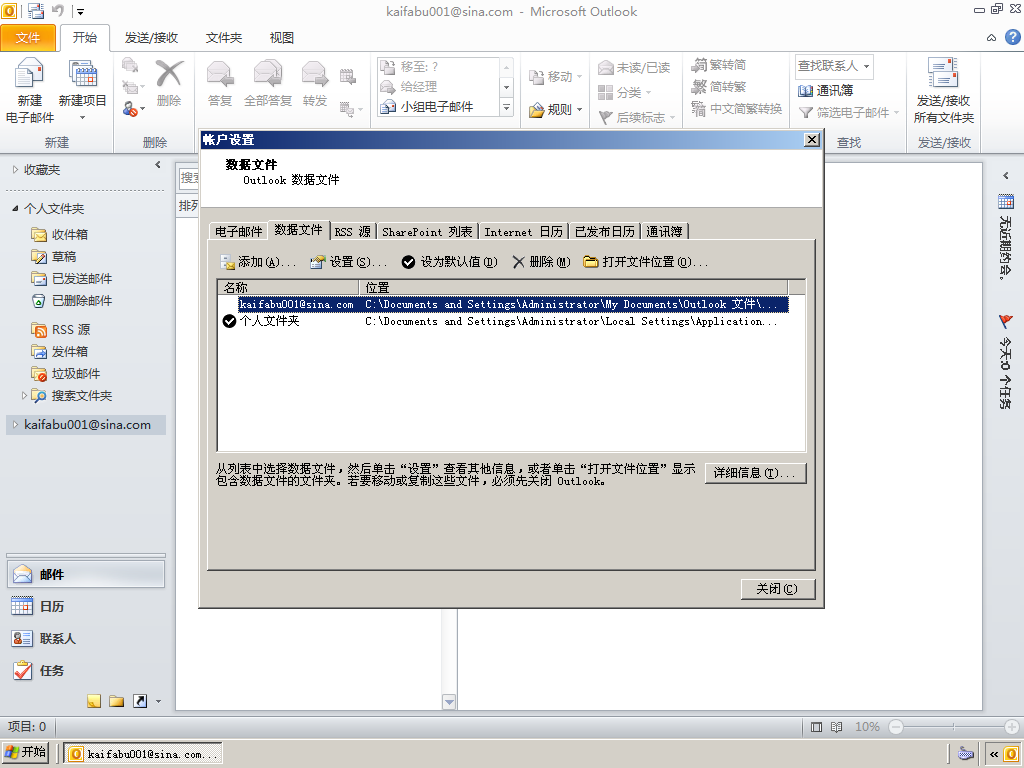Expand the Quick Steps gallery arrow

tap(507, 107)
